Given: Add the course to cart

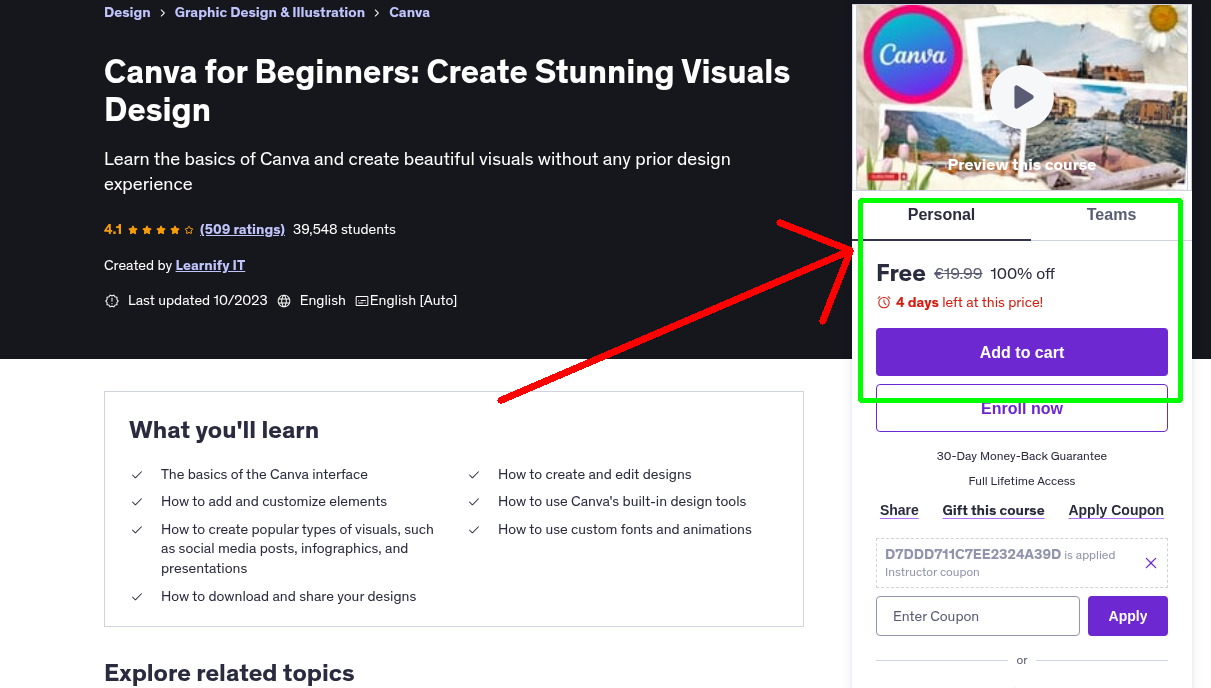Looking at the screenshot, I should pos(1022,352).
